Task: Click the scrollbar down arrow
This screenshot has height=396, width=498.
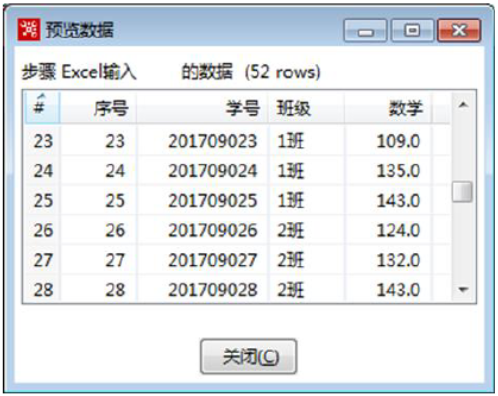Action: [x=463, y=289]
